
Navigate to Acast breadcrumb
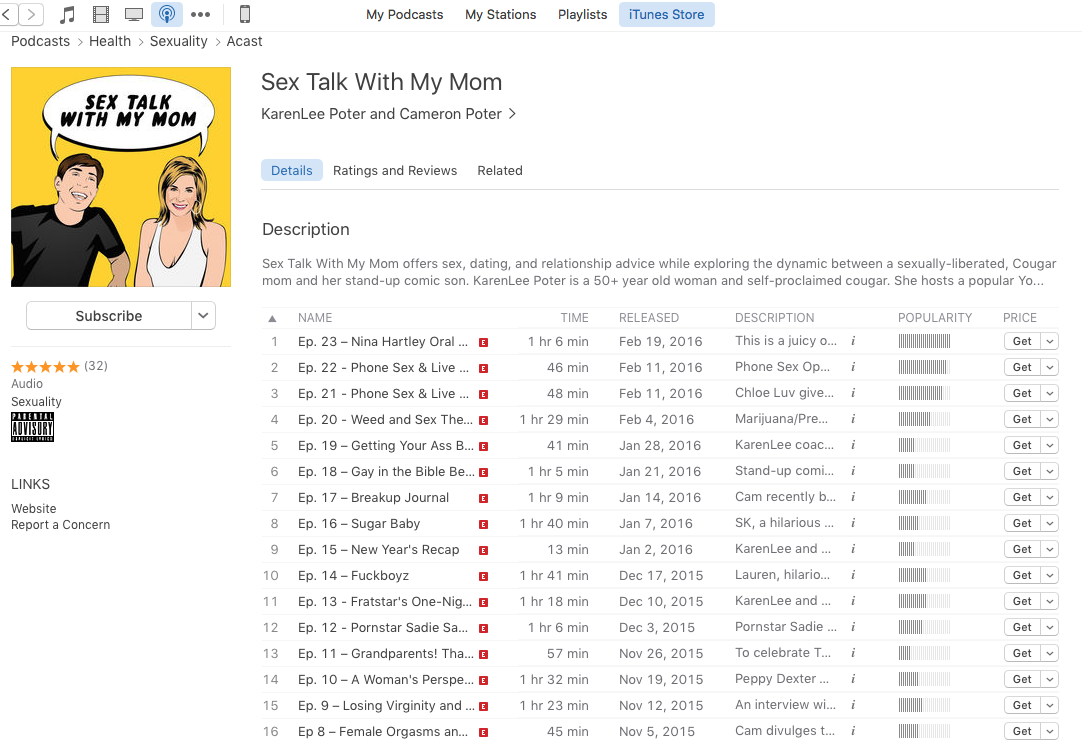(x=244, y=41)
